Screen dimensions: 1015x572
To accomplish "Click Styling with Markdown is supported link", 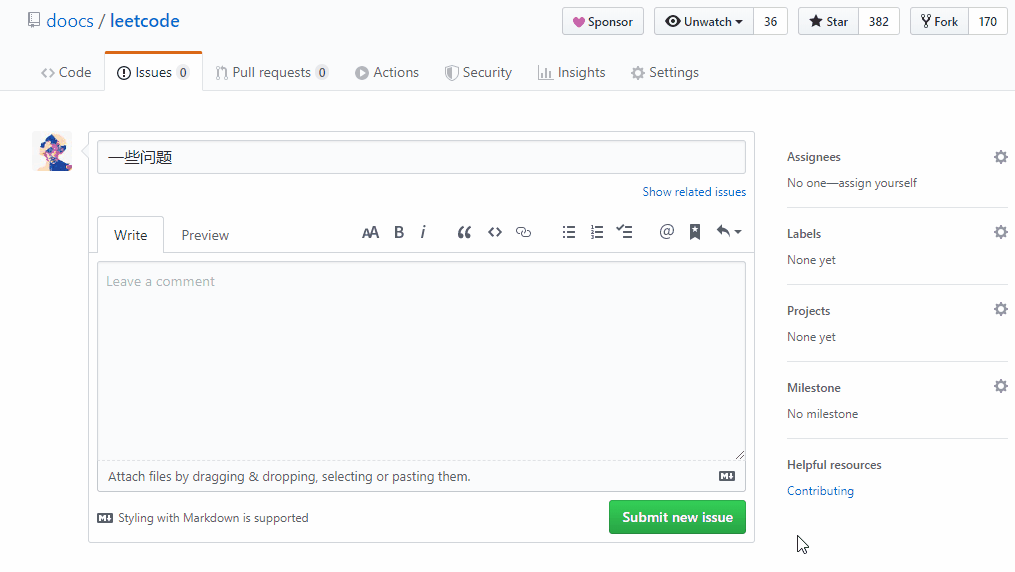I will (x=213, y=518).
